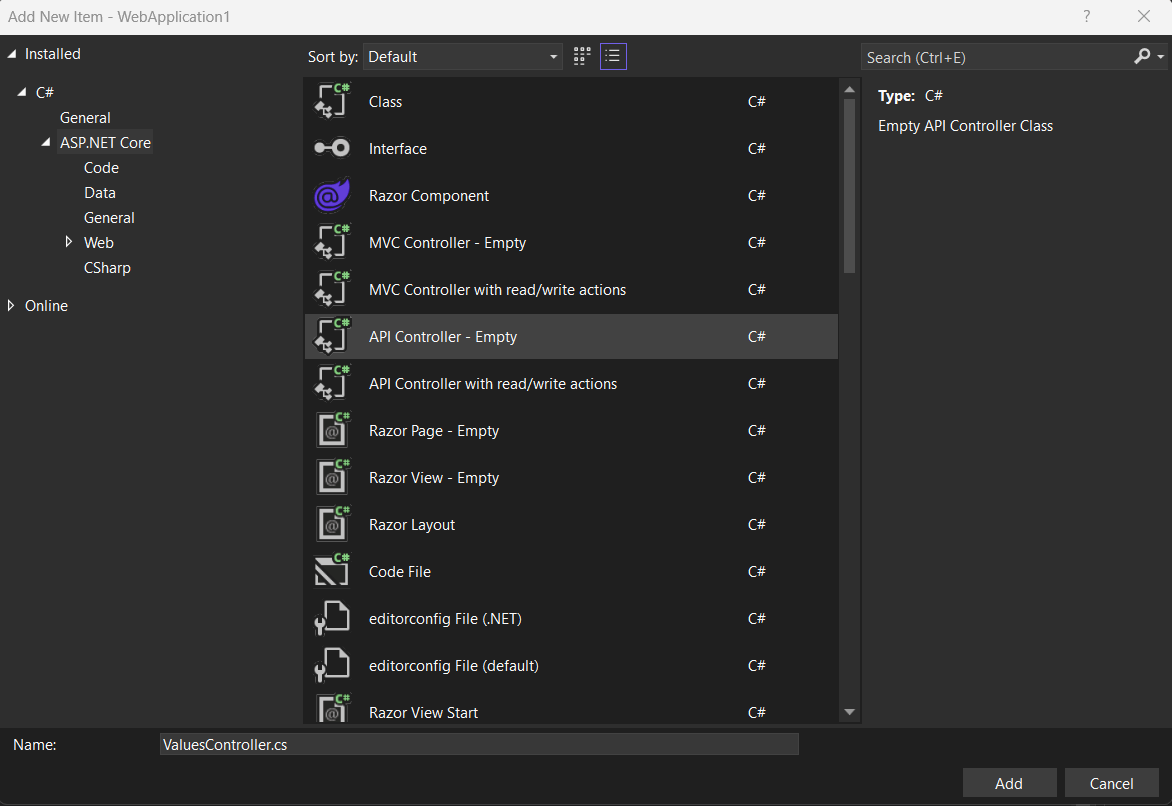
Task: Click the Razor Page - Empty icon
Action: (x=332, y=430)
